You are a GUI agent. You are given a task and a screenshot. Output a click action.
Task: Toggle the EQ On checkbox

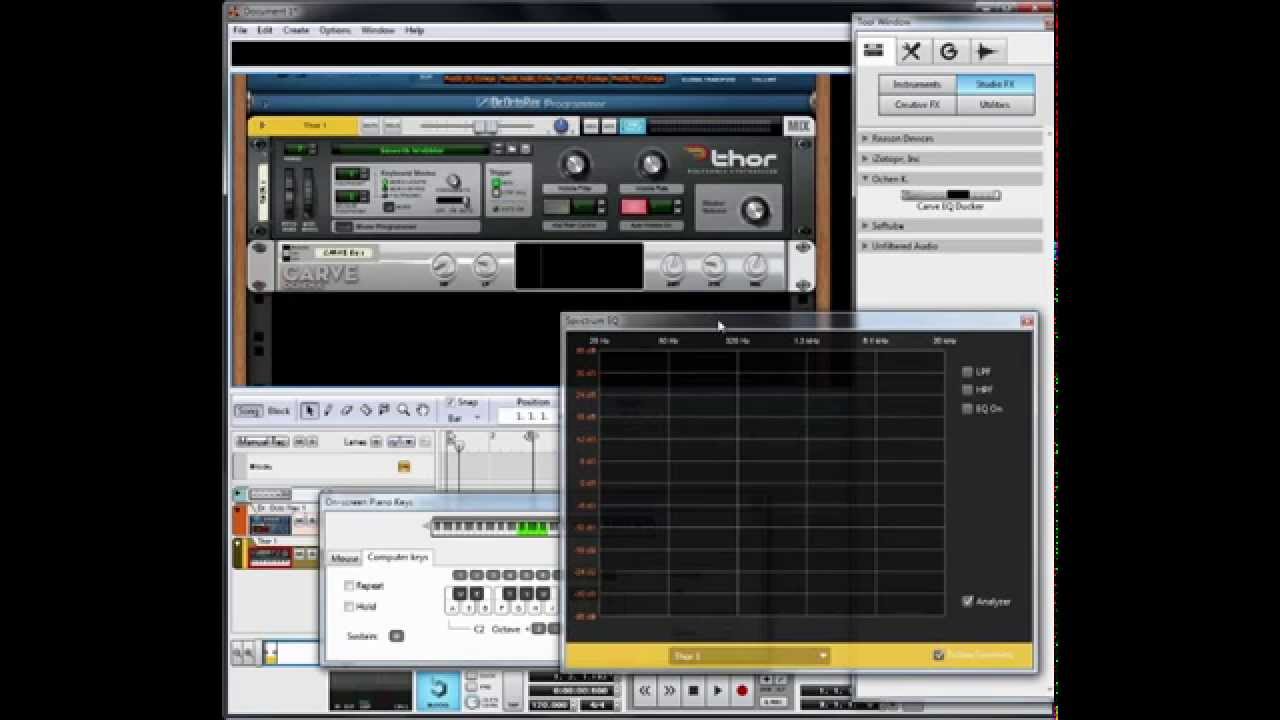click(967, 409)
